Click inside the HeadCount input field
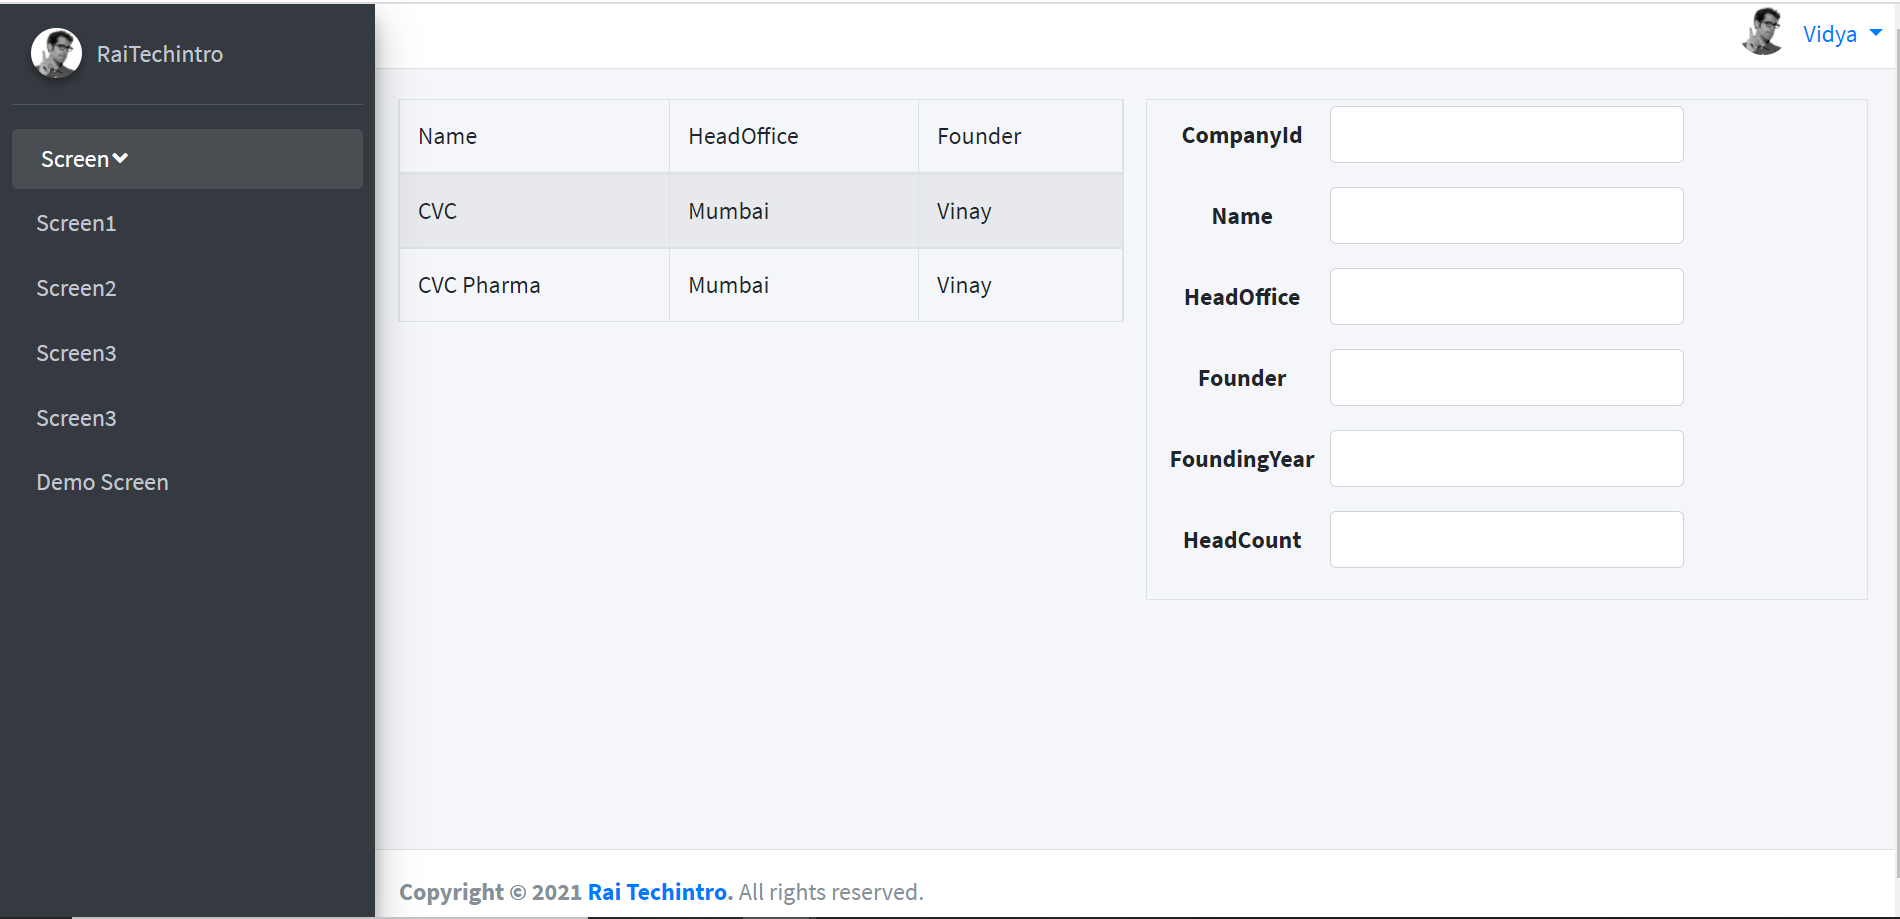The height and width of the screenshot is (919, 1900). click(x=1506, y=539)
